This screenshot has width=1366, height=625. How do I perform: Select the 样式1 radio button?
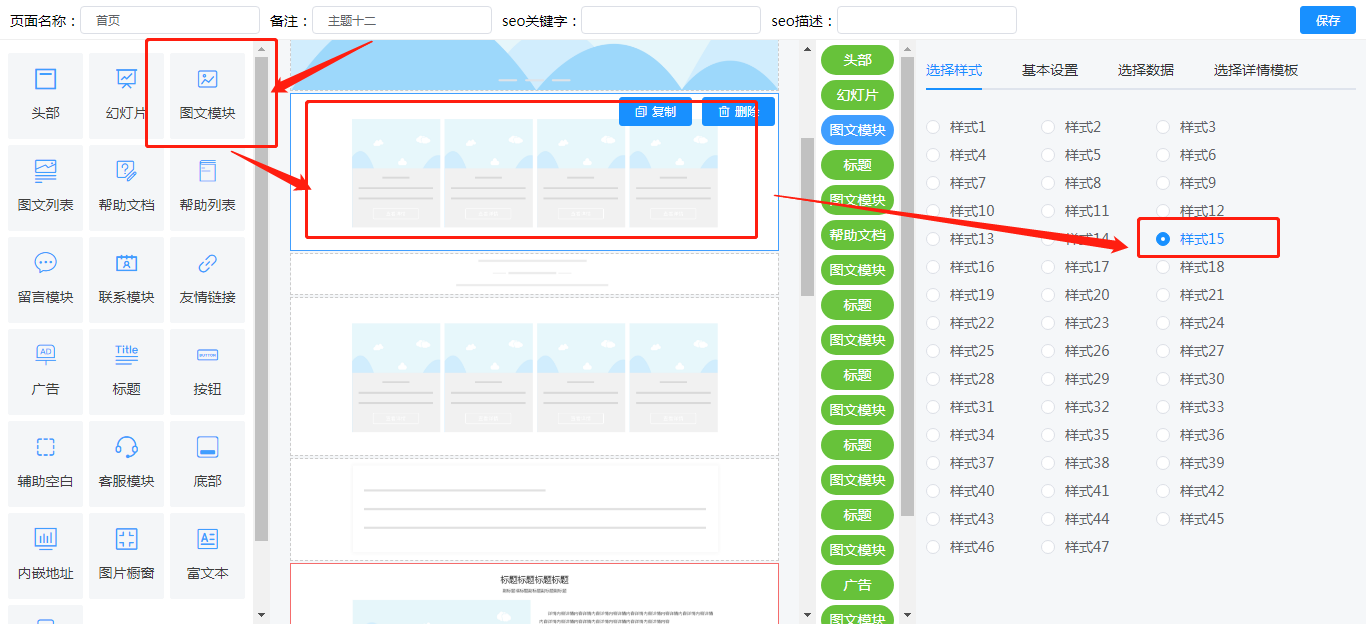[933, 127]
